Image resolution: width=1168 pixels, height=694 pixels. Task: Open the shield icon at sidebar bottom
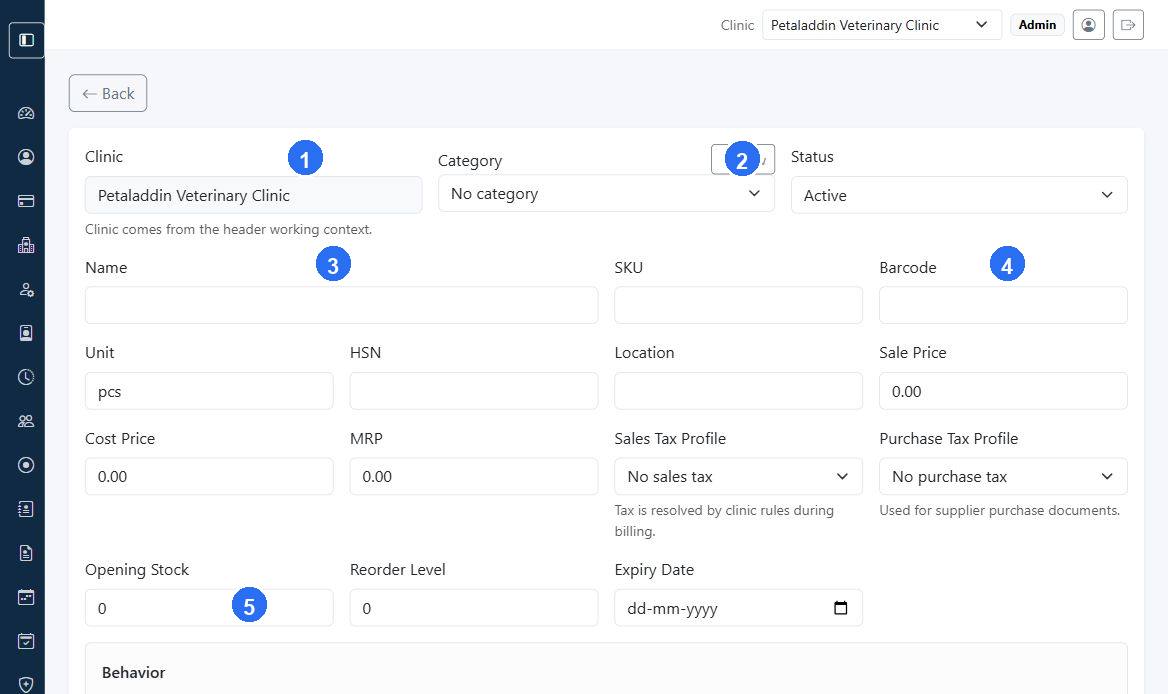point(26,684)
